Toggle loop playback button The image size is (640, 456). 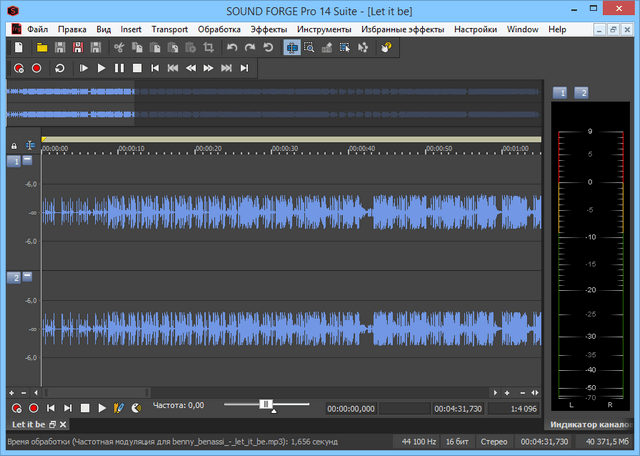click(60, 68)
